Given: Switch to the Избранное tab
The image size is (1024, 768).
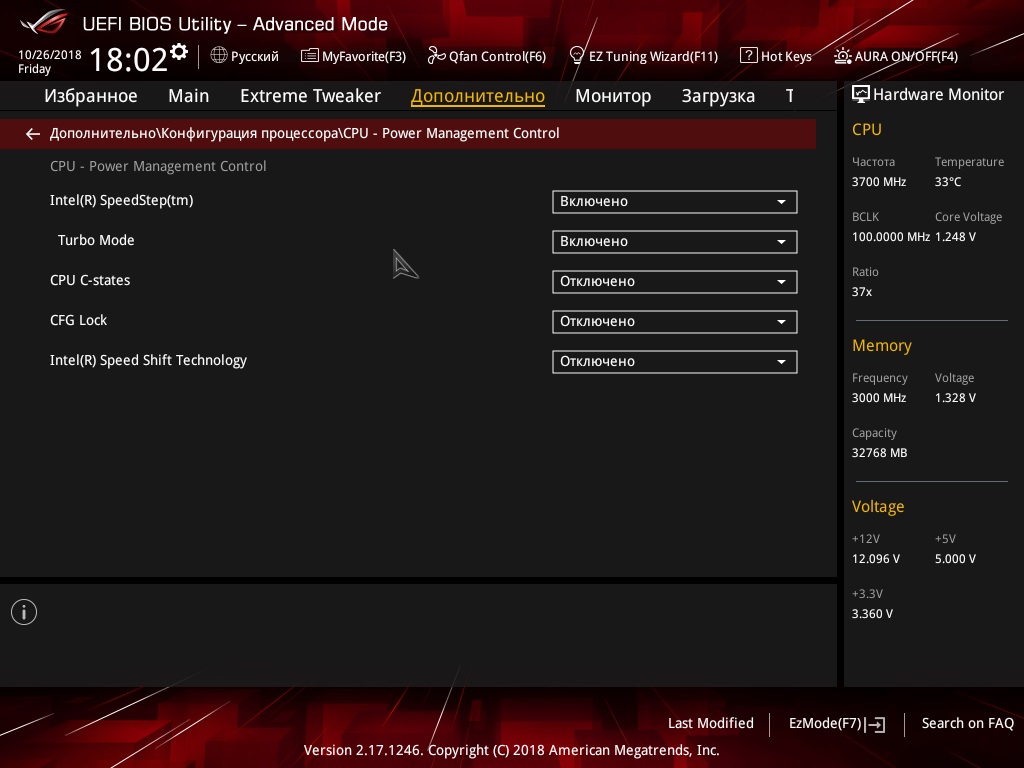Looking at the screenshot, I should tap(91, 96).
